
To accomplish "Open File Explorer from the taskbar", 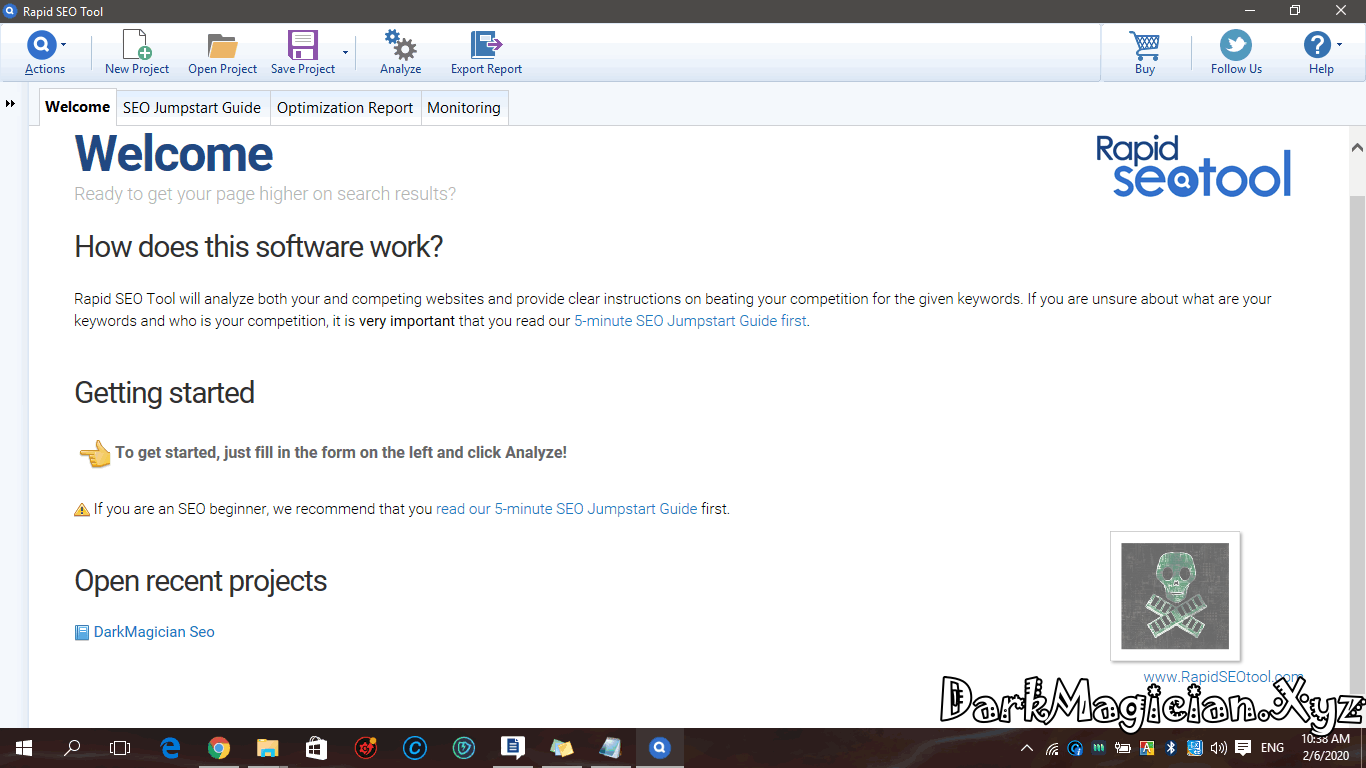I will click(267, 748).
